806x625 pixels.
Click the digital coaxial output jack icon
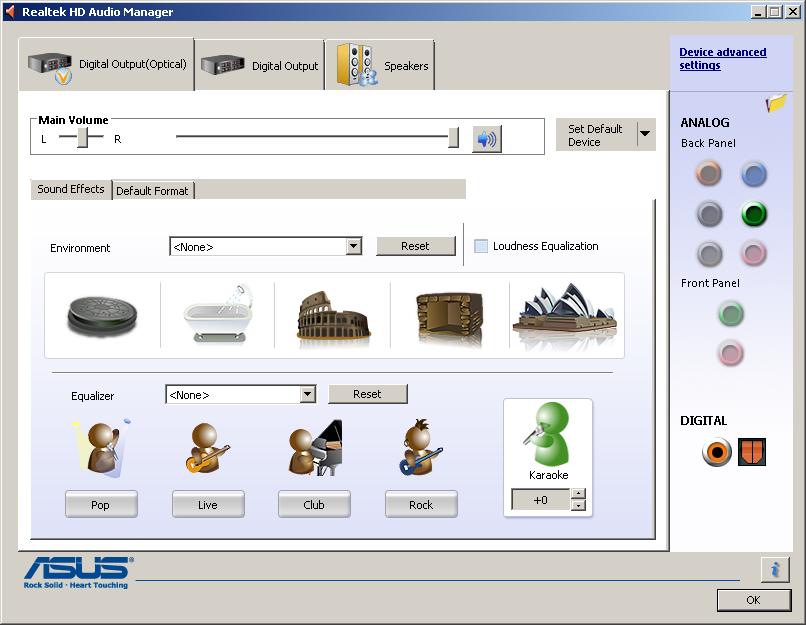coord(717,452)
